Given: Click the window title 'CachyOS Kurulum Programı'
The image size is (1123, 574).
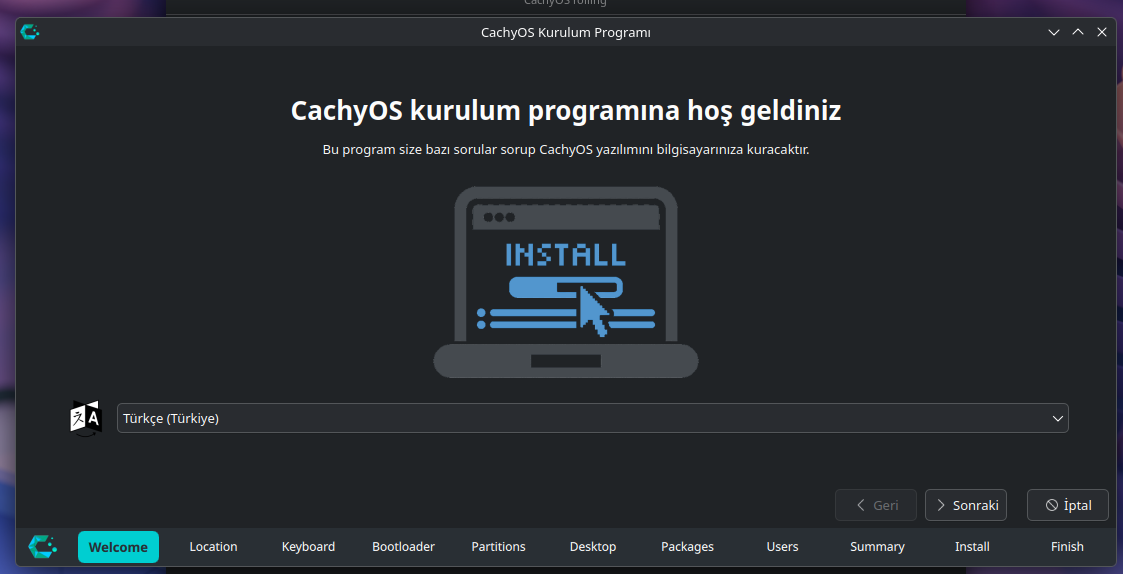Looking at the screenshot, I should [x=566, y=32].
